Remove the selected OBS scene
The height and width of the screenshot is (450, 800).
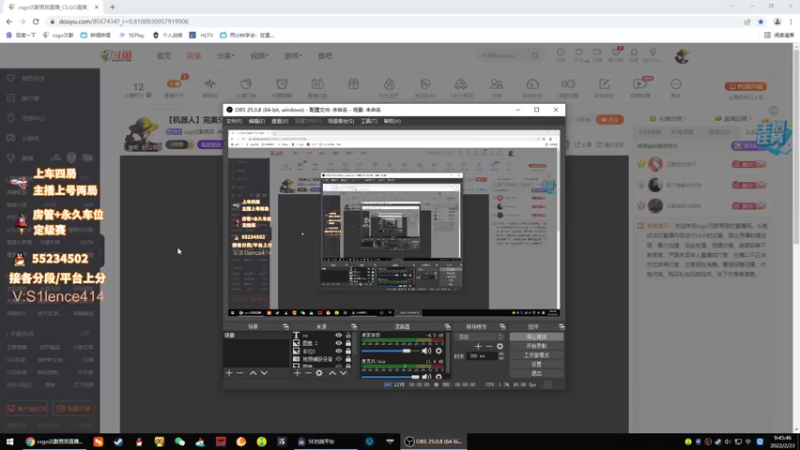(240, 373)
